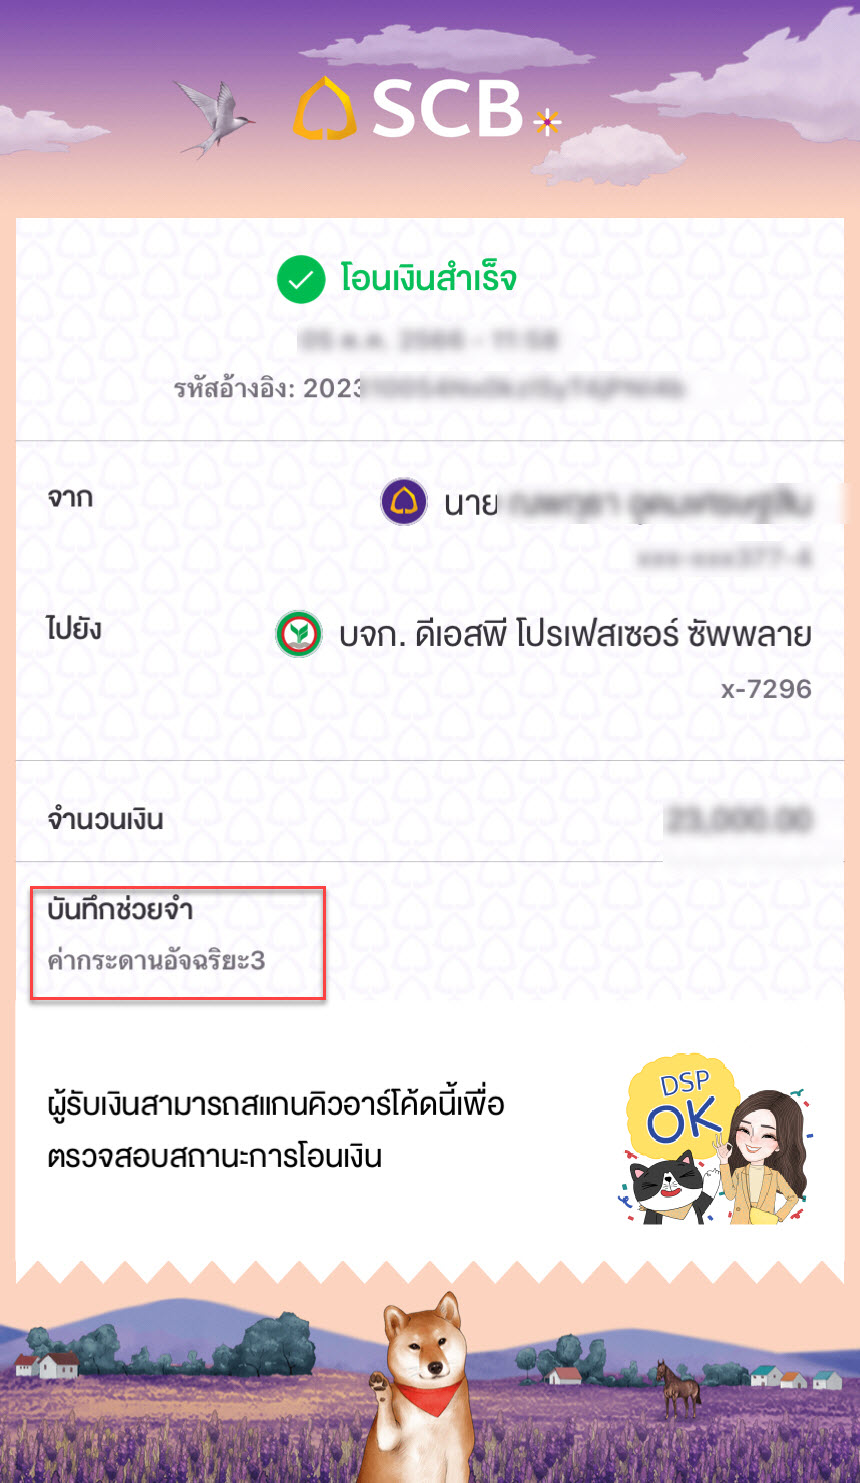860x1483 pixels.
Task: Click the recipient account number x-7296
Action: point(766,689)
